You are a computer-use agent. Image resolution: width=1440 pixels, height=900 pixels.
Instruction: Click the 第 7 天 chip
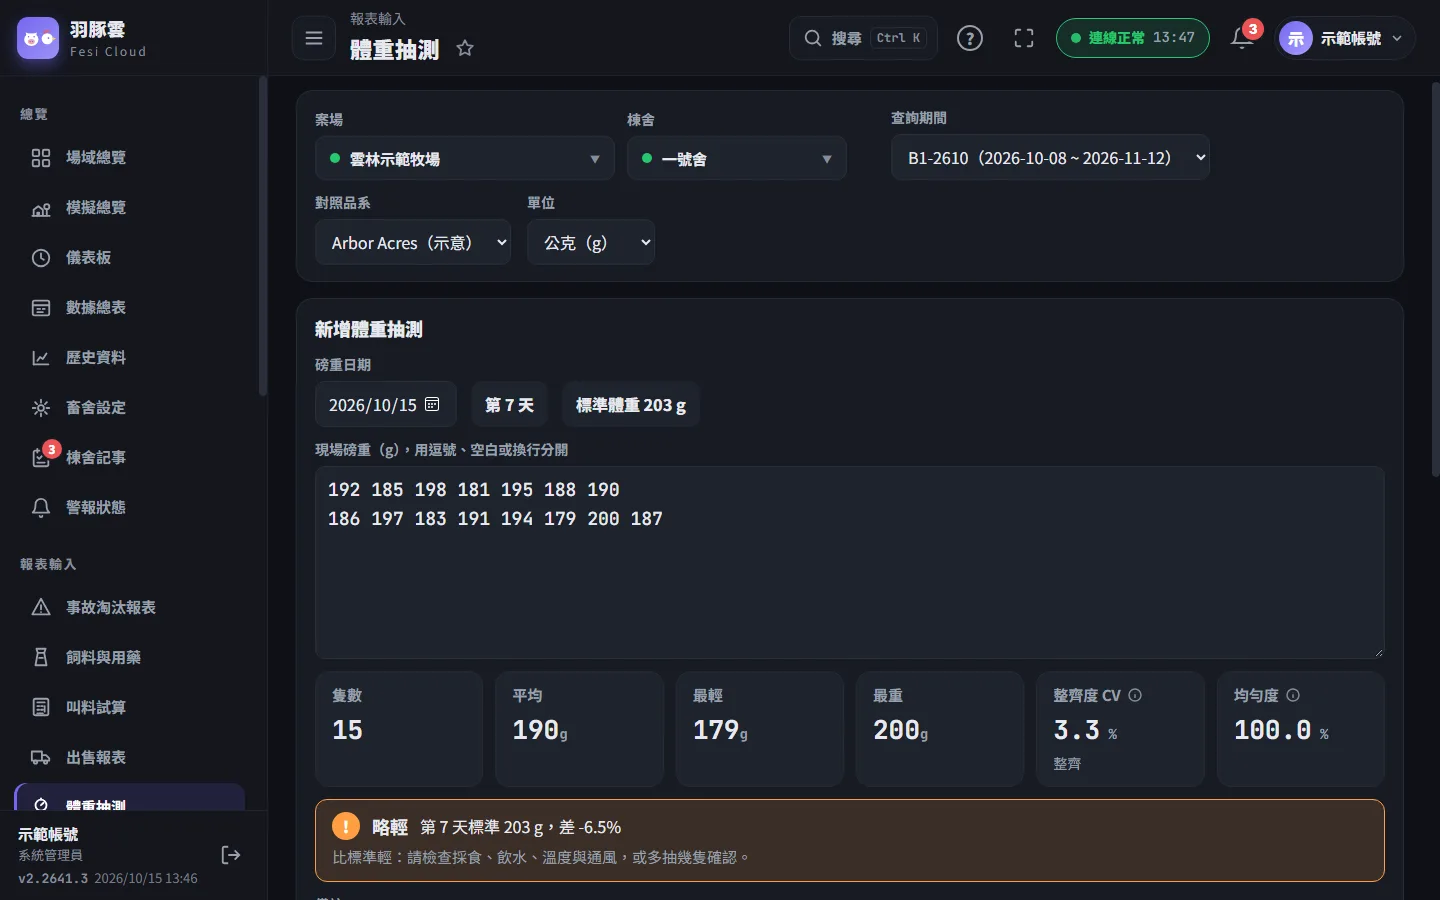coord(509,404)
